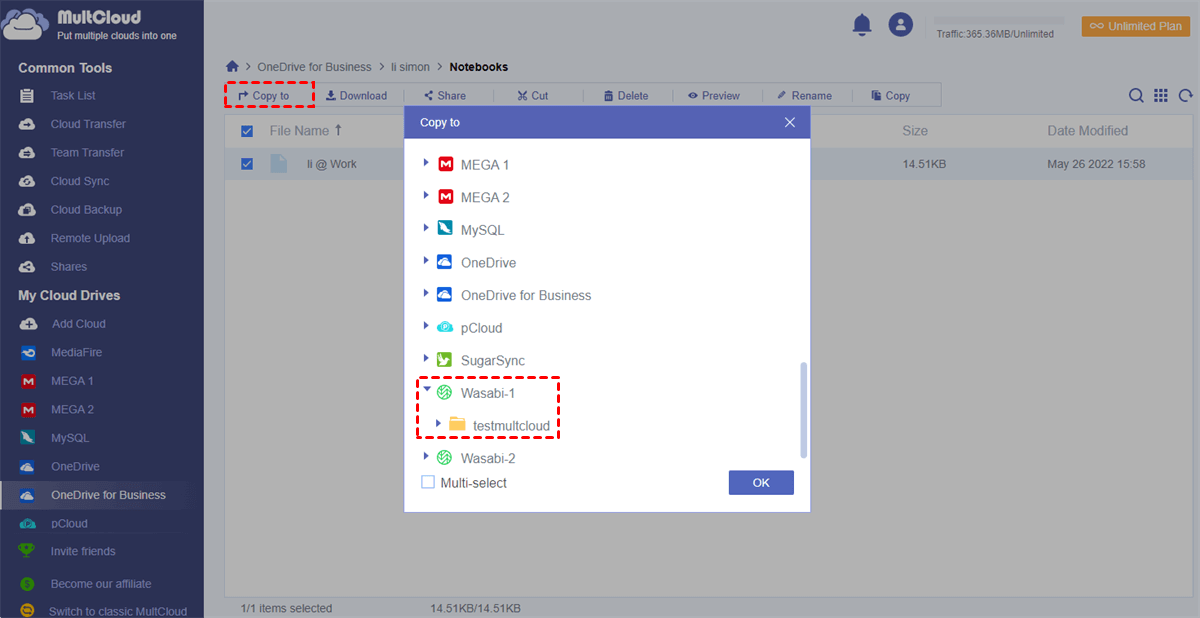Click Copy to in toolbar
This screenshot has width=1200, height=618.
tap(264, 96)
